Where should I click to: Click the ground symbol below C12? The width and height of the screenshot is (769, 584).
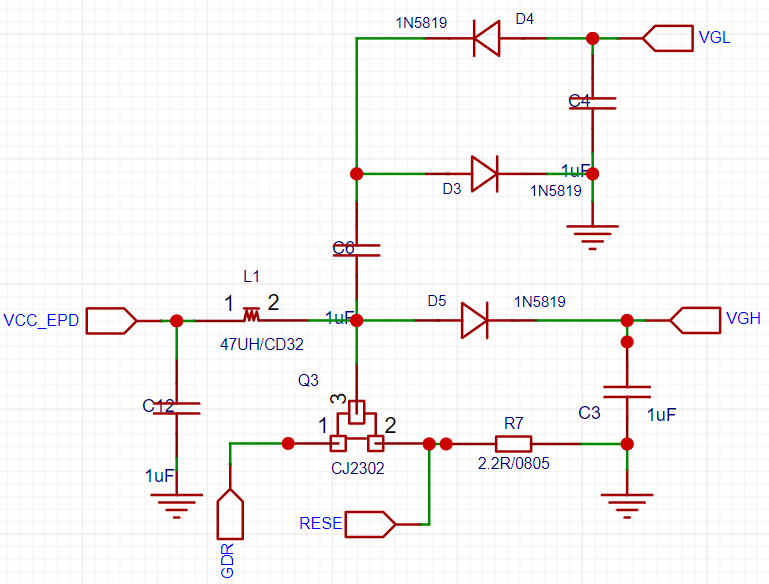coord(177,506)
